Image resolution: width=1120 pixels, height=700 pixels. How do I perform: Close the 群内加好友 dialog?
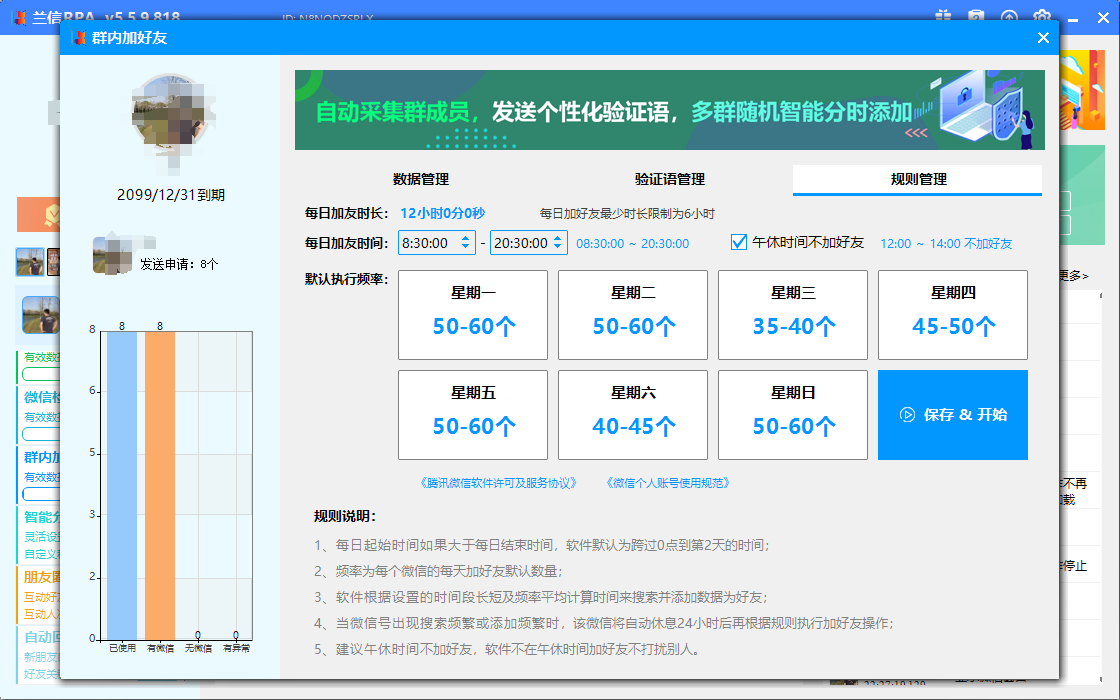[x=1043, y=38]
